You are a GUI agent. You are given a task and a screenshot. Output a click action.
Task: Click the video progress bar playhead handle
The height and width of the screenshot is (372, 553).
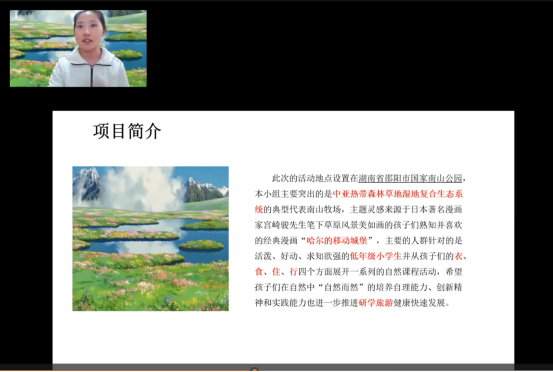254,370
